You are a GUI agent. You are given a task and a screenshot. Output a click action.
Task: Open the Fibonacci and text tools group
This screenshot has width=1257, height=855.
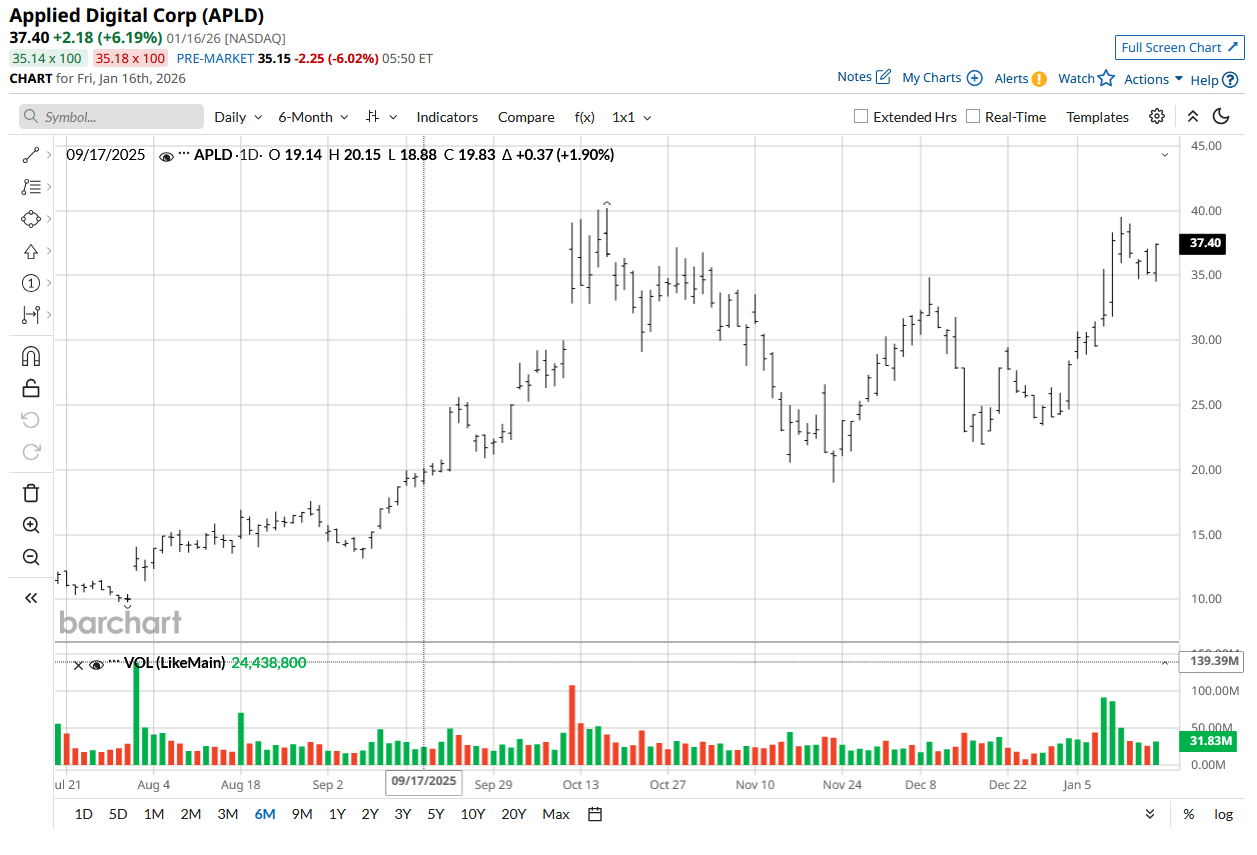click(x=30, y=187)
